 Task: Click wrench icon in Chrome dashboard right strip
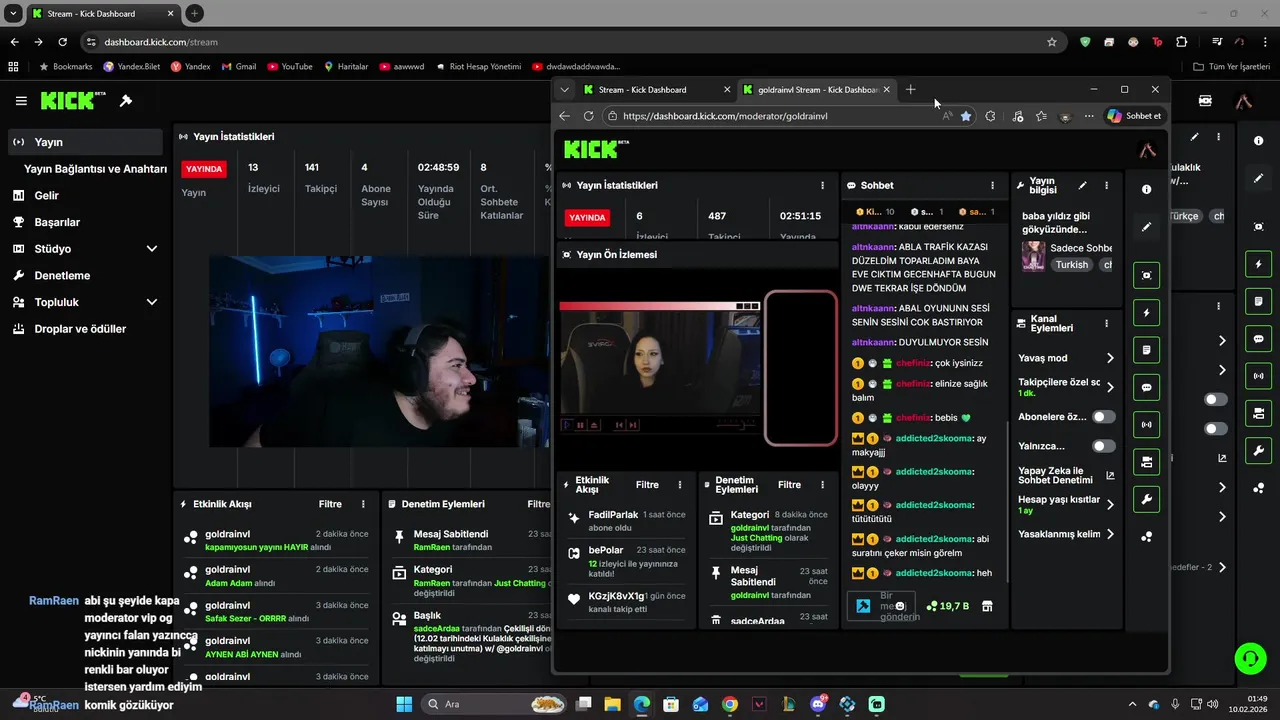click(x=1258, y=450)
